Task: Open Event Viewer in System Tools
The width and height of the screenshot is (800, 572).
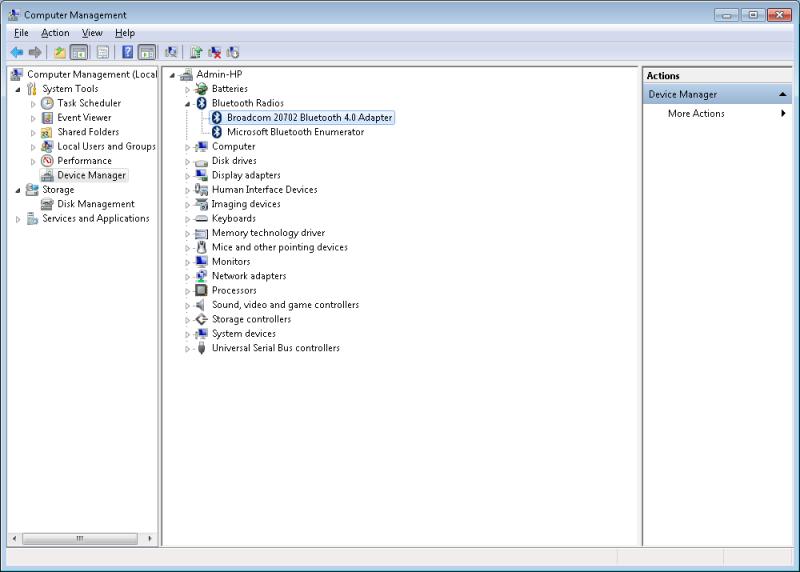Action: pyautogui.click(x=84, y=118)
